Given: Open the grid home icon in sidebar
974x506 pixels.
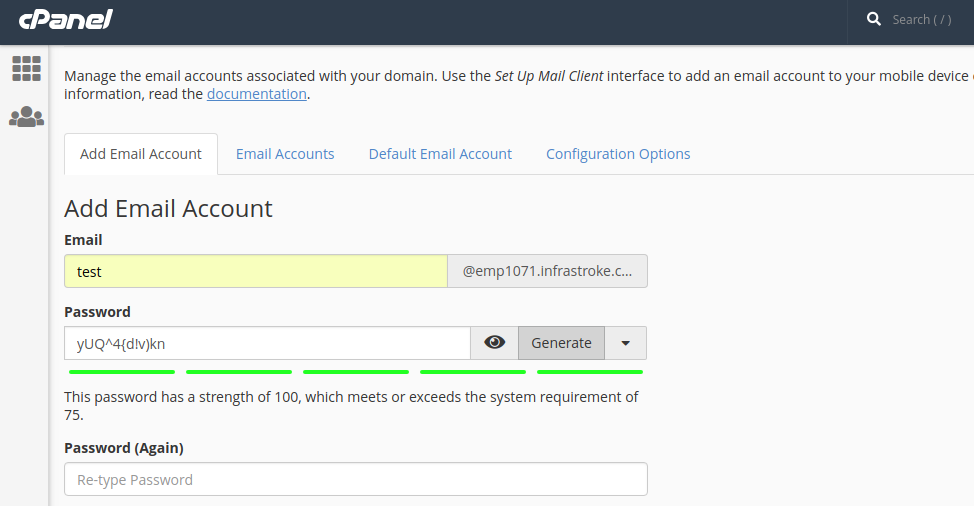Looking at the screenshot, I should click(x=26, y=68).
